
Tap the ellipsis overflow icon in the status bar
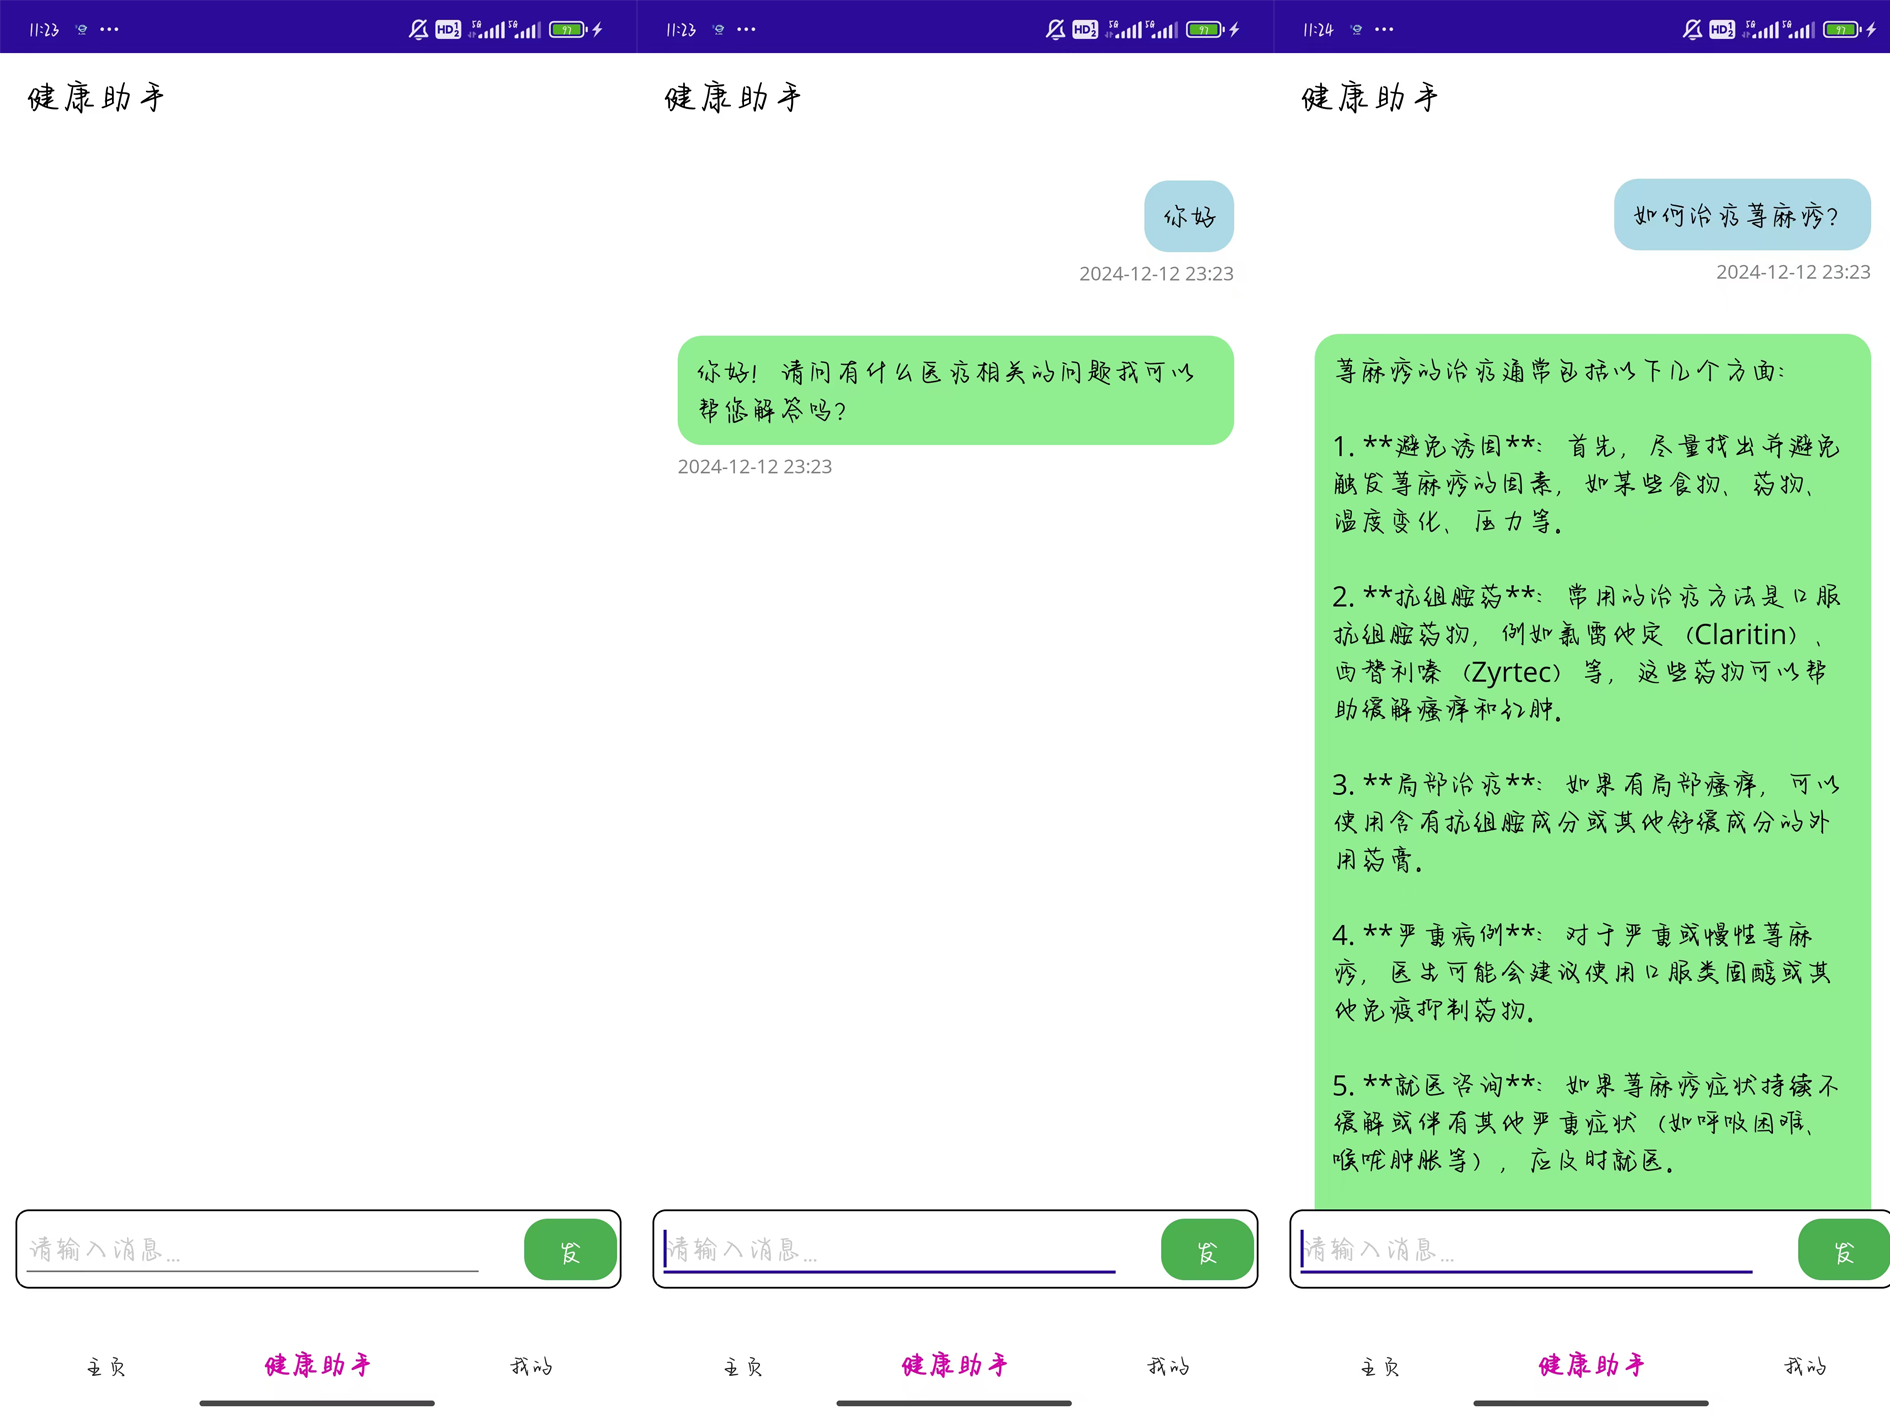pyautogui.click(x=110, y=28)
